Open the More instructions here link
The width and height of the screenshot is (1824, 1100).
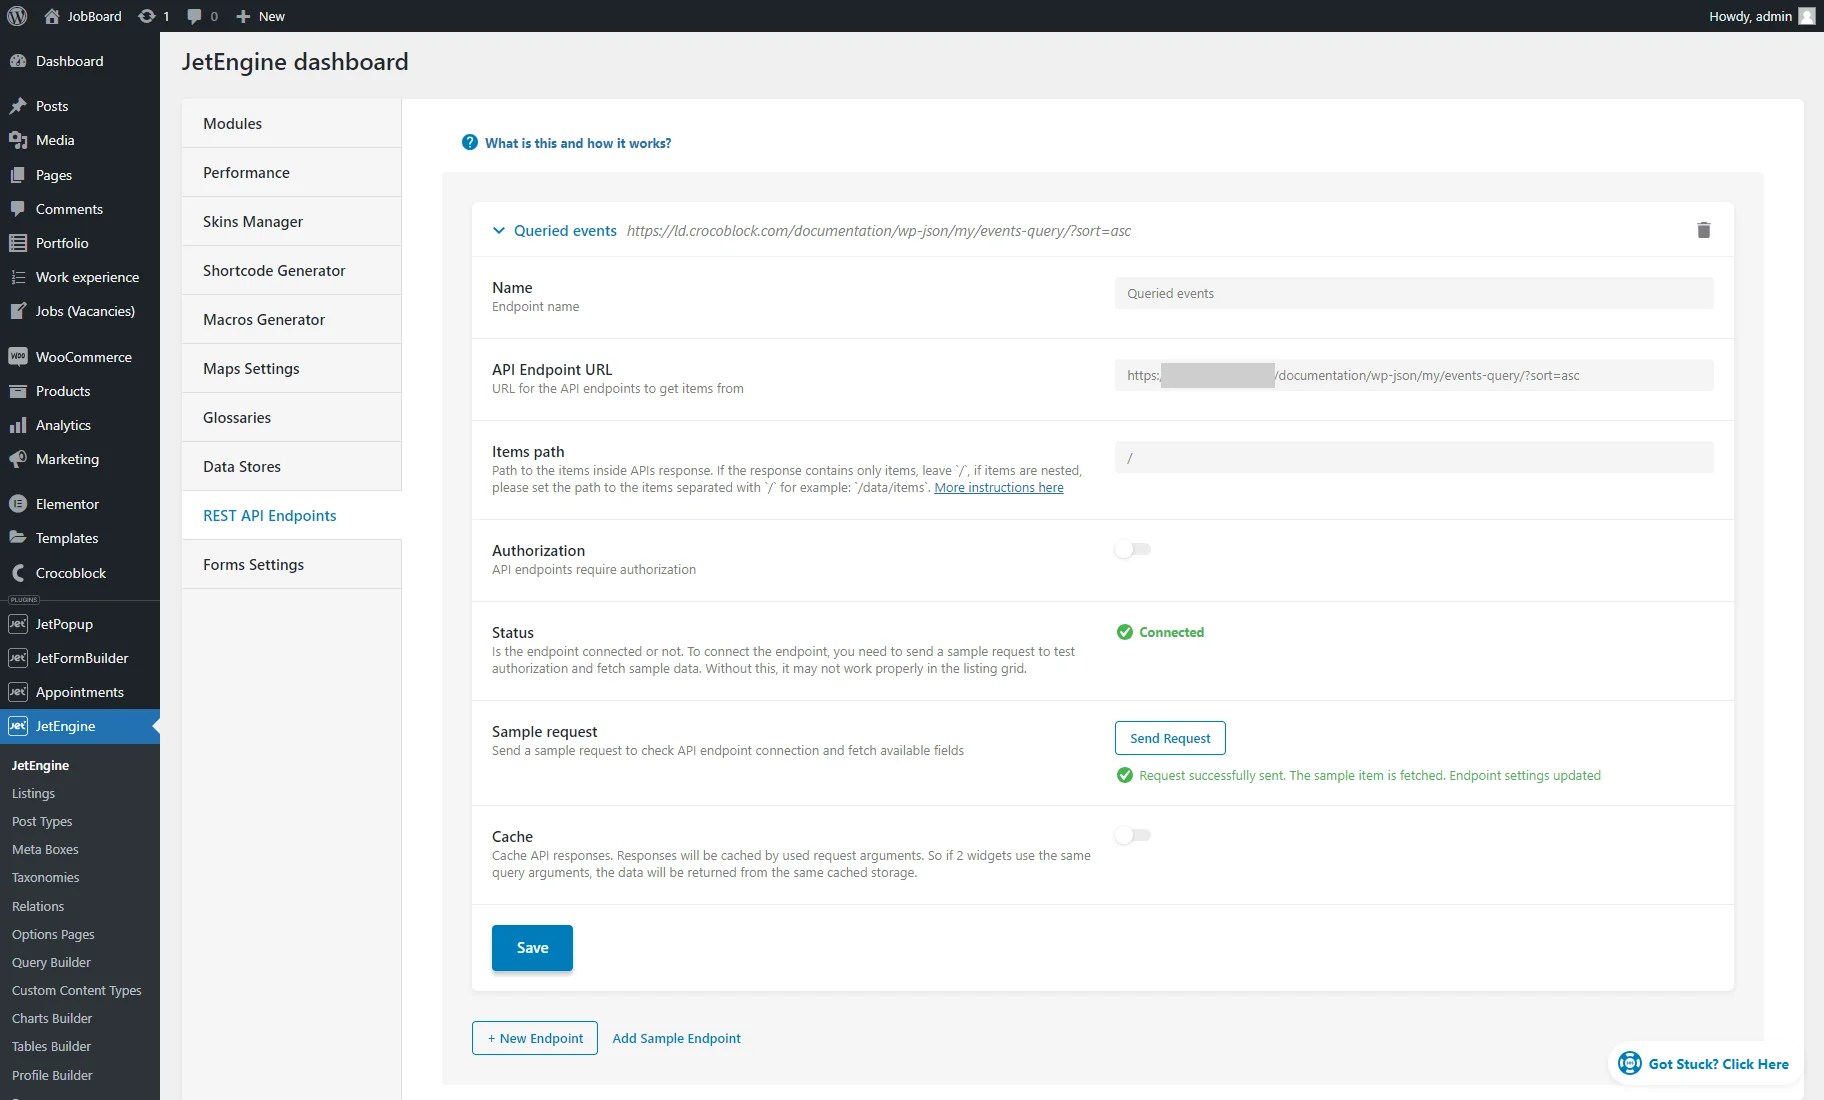999,488
